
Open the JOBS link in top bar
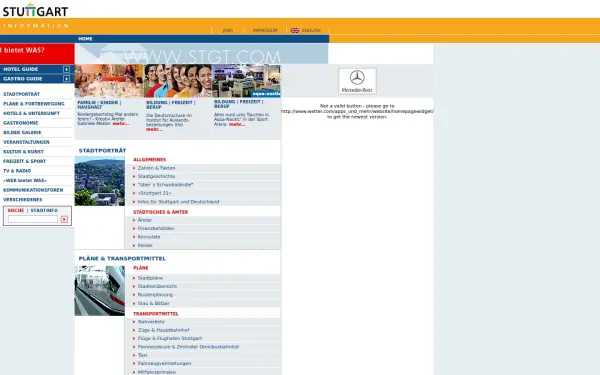227,30
